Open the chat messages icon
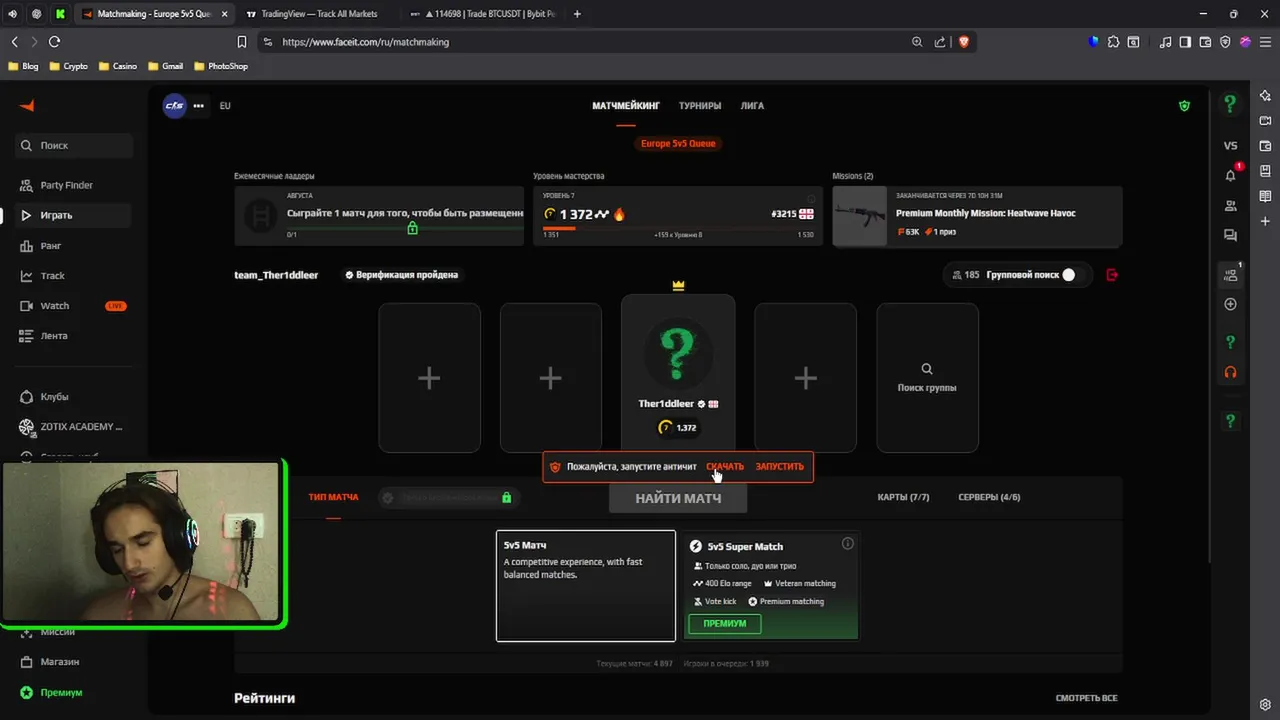 1231,236
